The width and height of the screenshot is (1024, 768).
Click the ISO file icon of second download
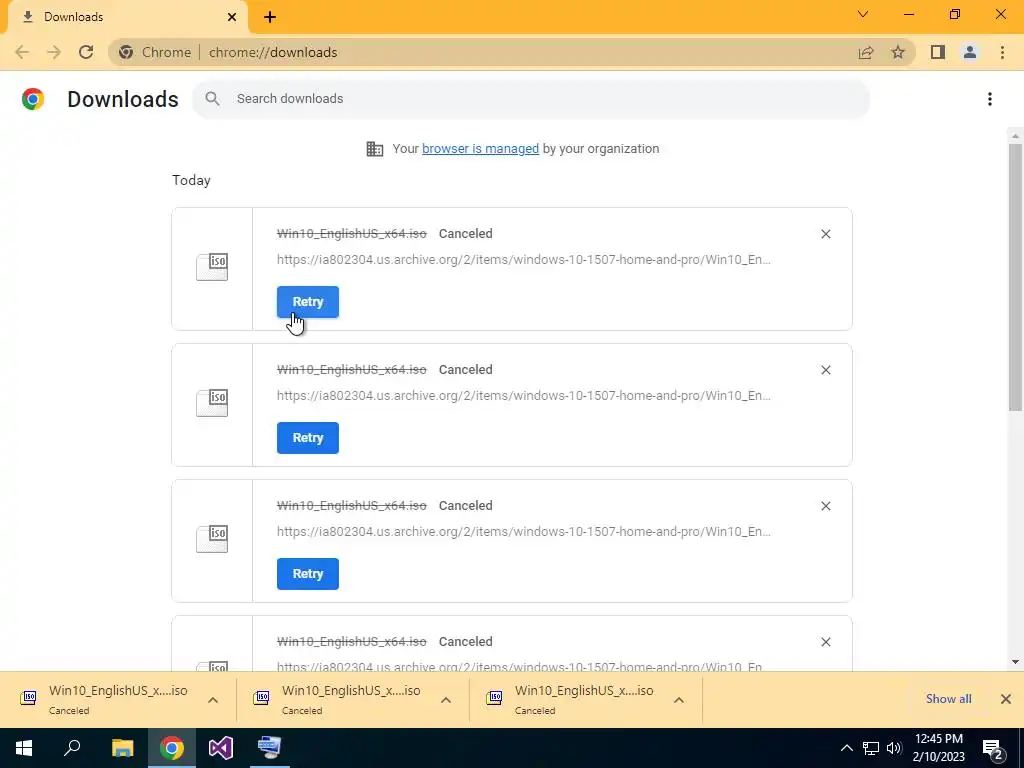[x=212, y=403]
